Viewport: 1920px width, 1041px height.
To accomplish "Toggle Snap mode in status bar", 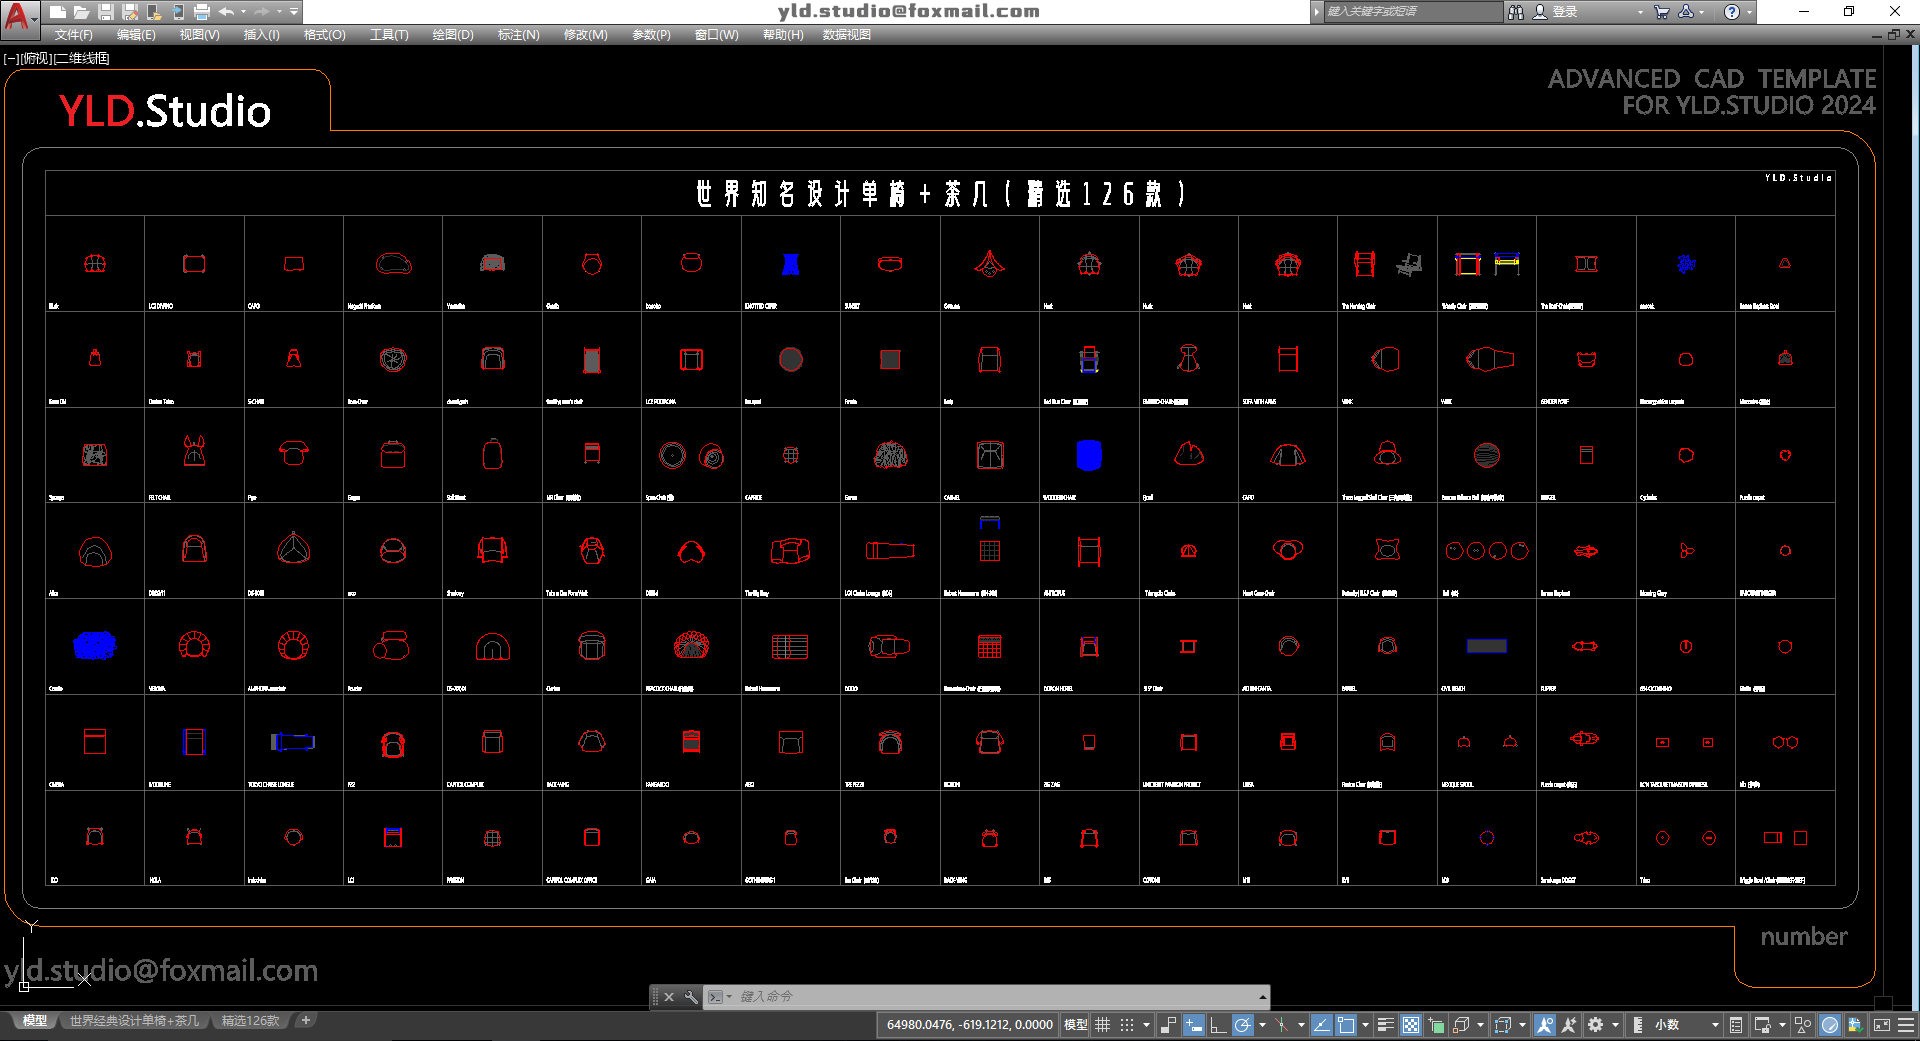I will [1127, 1025].
